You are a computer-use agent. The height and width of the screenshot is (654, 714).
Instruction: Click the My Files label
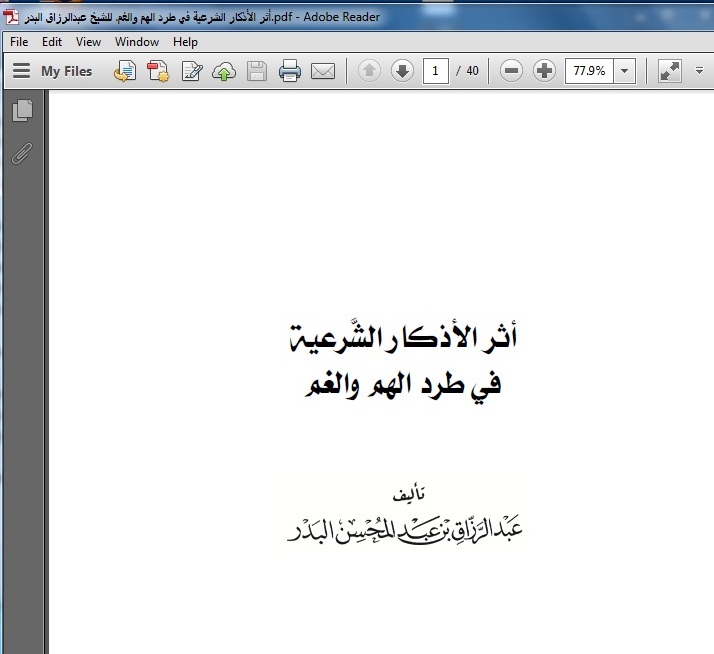tap(66, 71)
